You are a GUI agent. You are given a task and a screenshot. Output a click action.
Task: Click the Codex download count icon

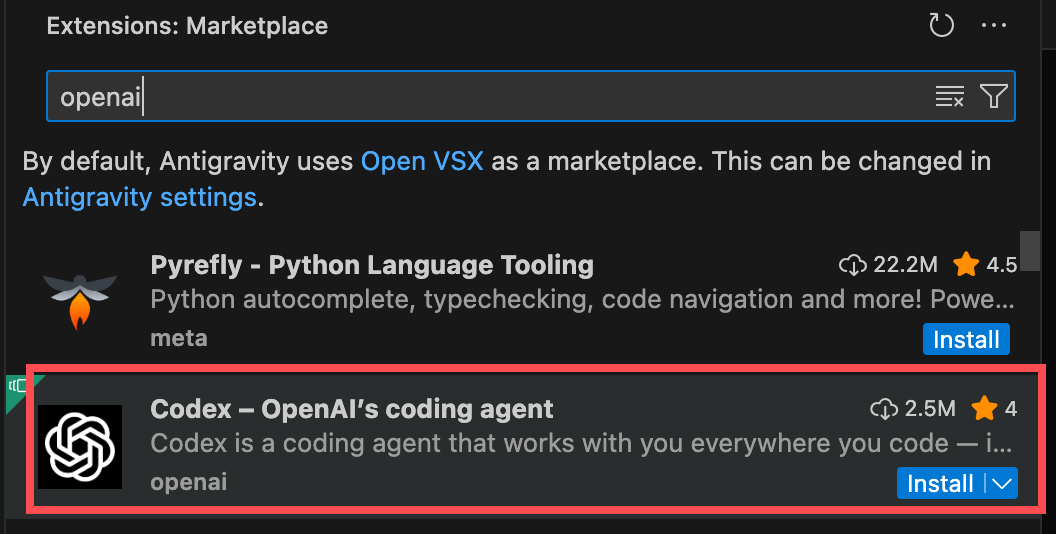click(x=884, y=408)
